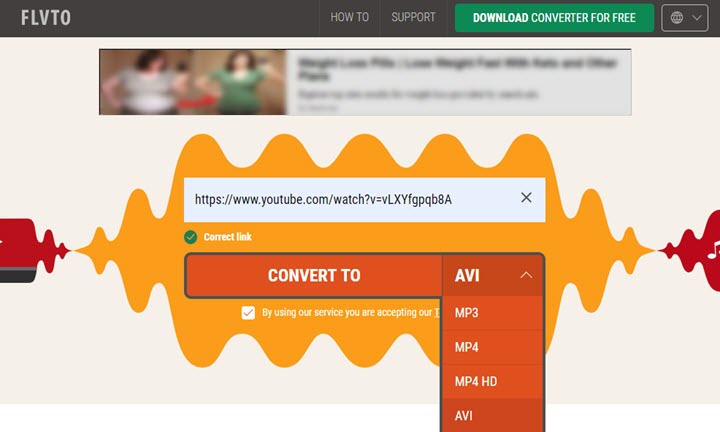Open the weight loss ad banner image
The width and height of the screenshot is (720, 432).
(x=193, y=82)
